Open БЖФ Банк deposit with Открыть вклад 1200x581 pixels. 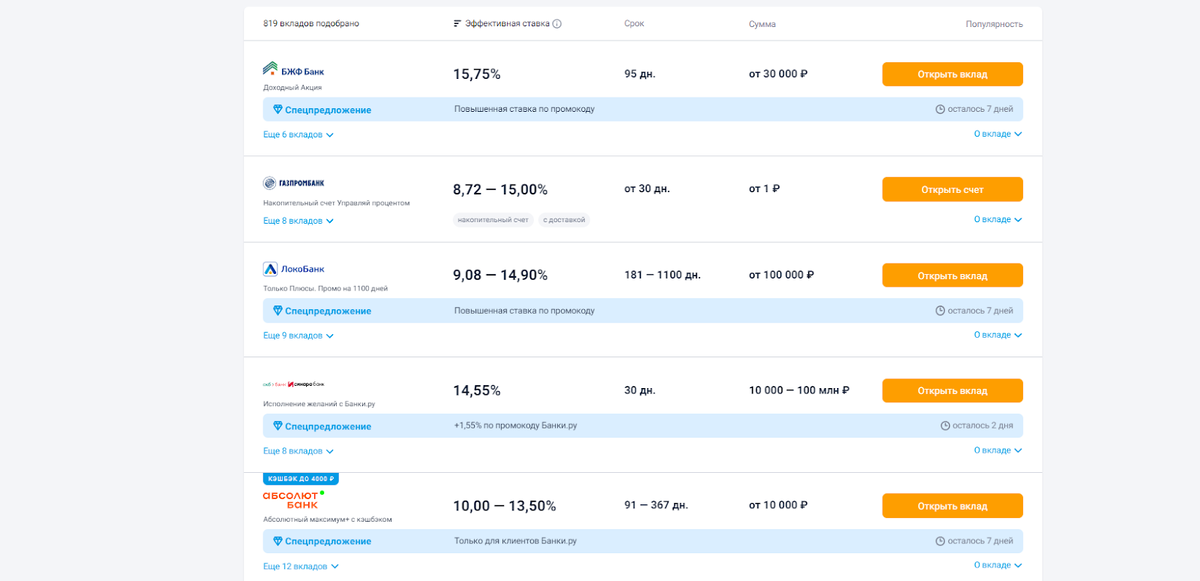tap(952, 75)
